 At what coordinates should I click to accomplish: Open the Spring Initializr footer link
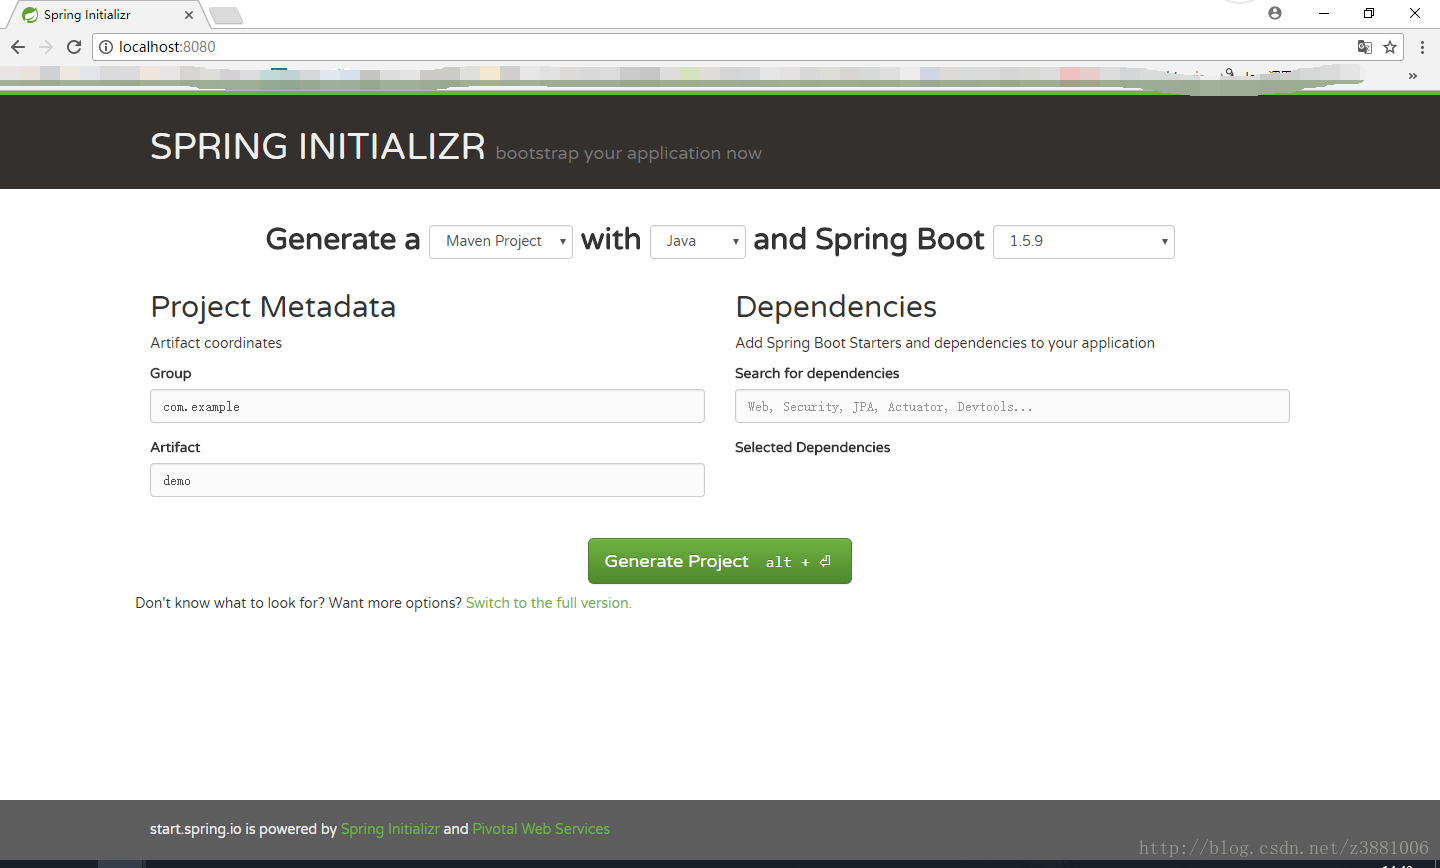tap(390, 829)
